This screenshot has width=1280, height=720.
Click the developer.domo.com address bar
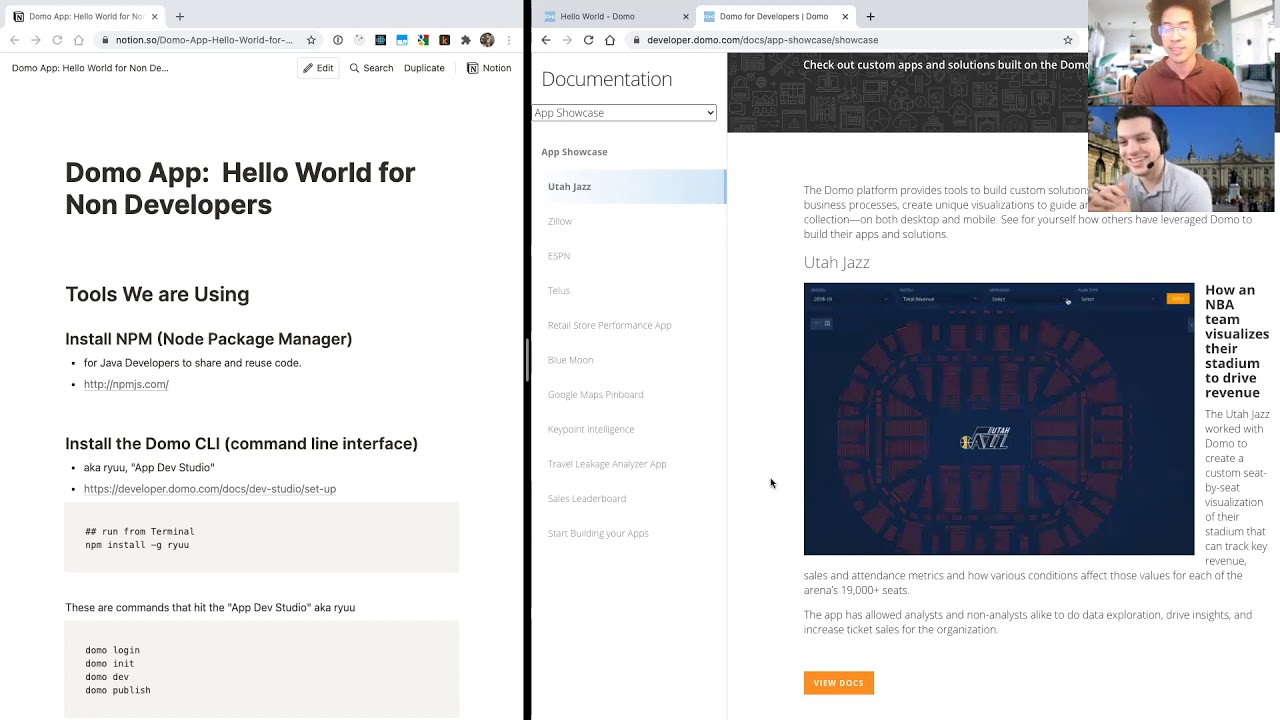853,40
